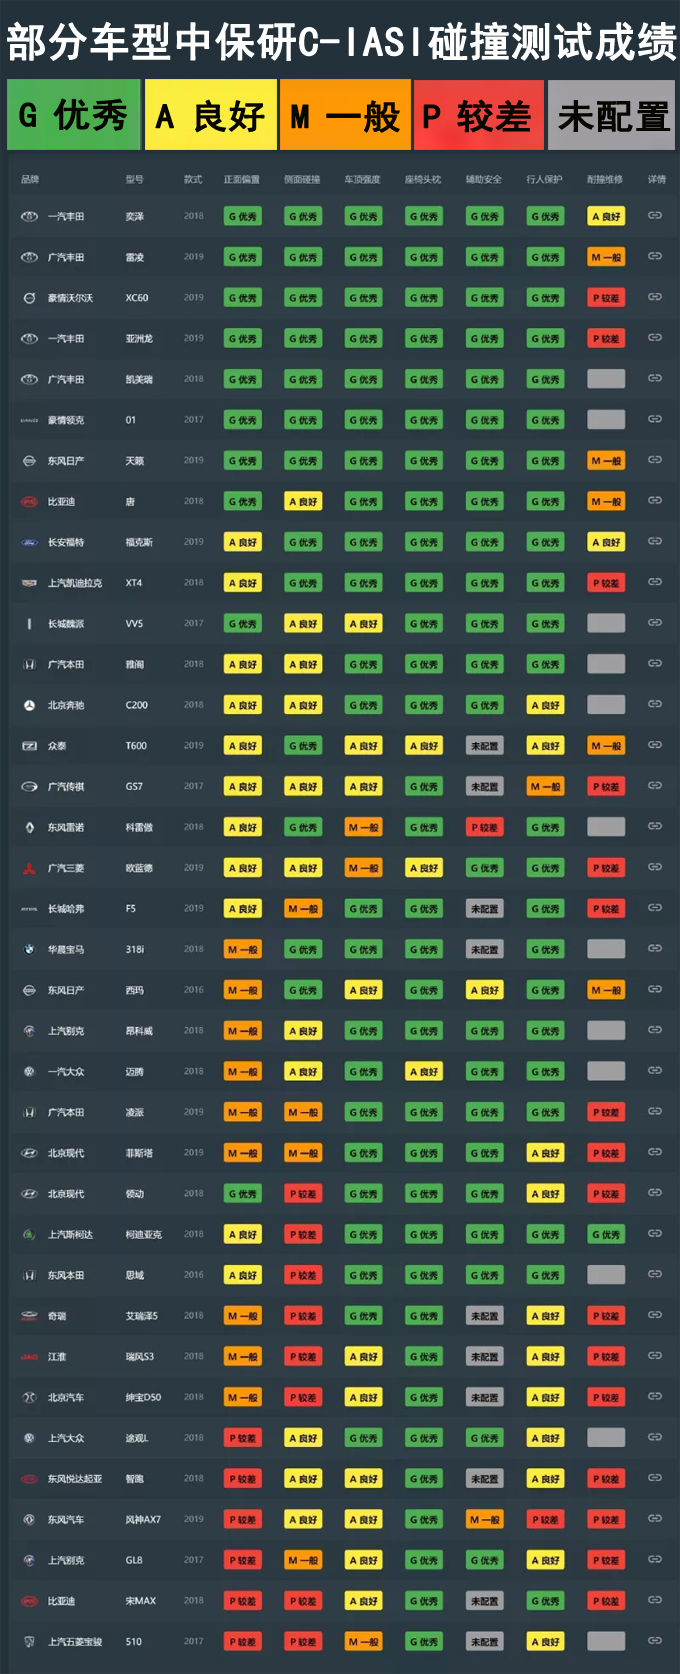Click the details link icon for 途观L

pos(655,1437)
